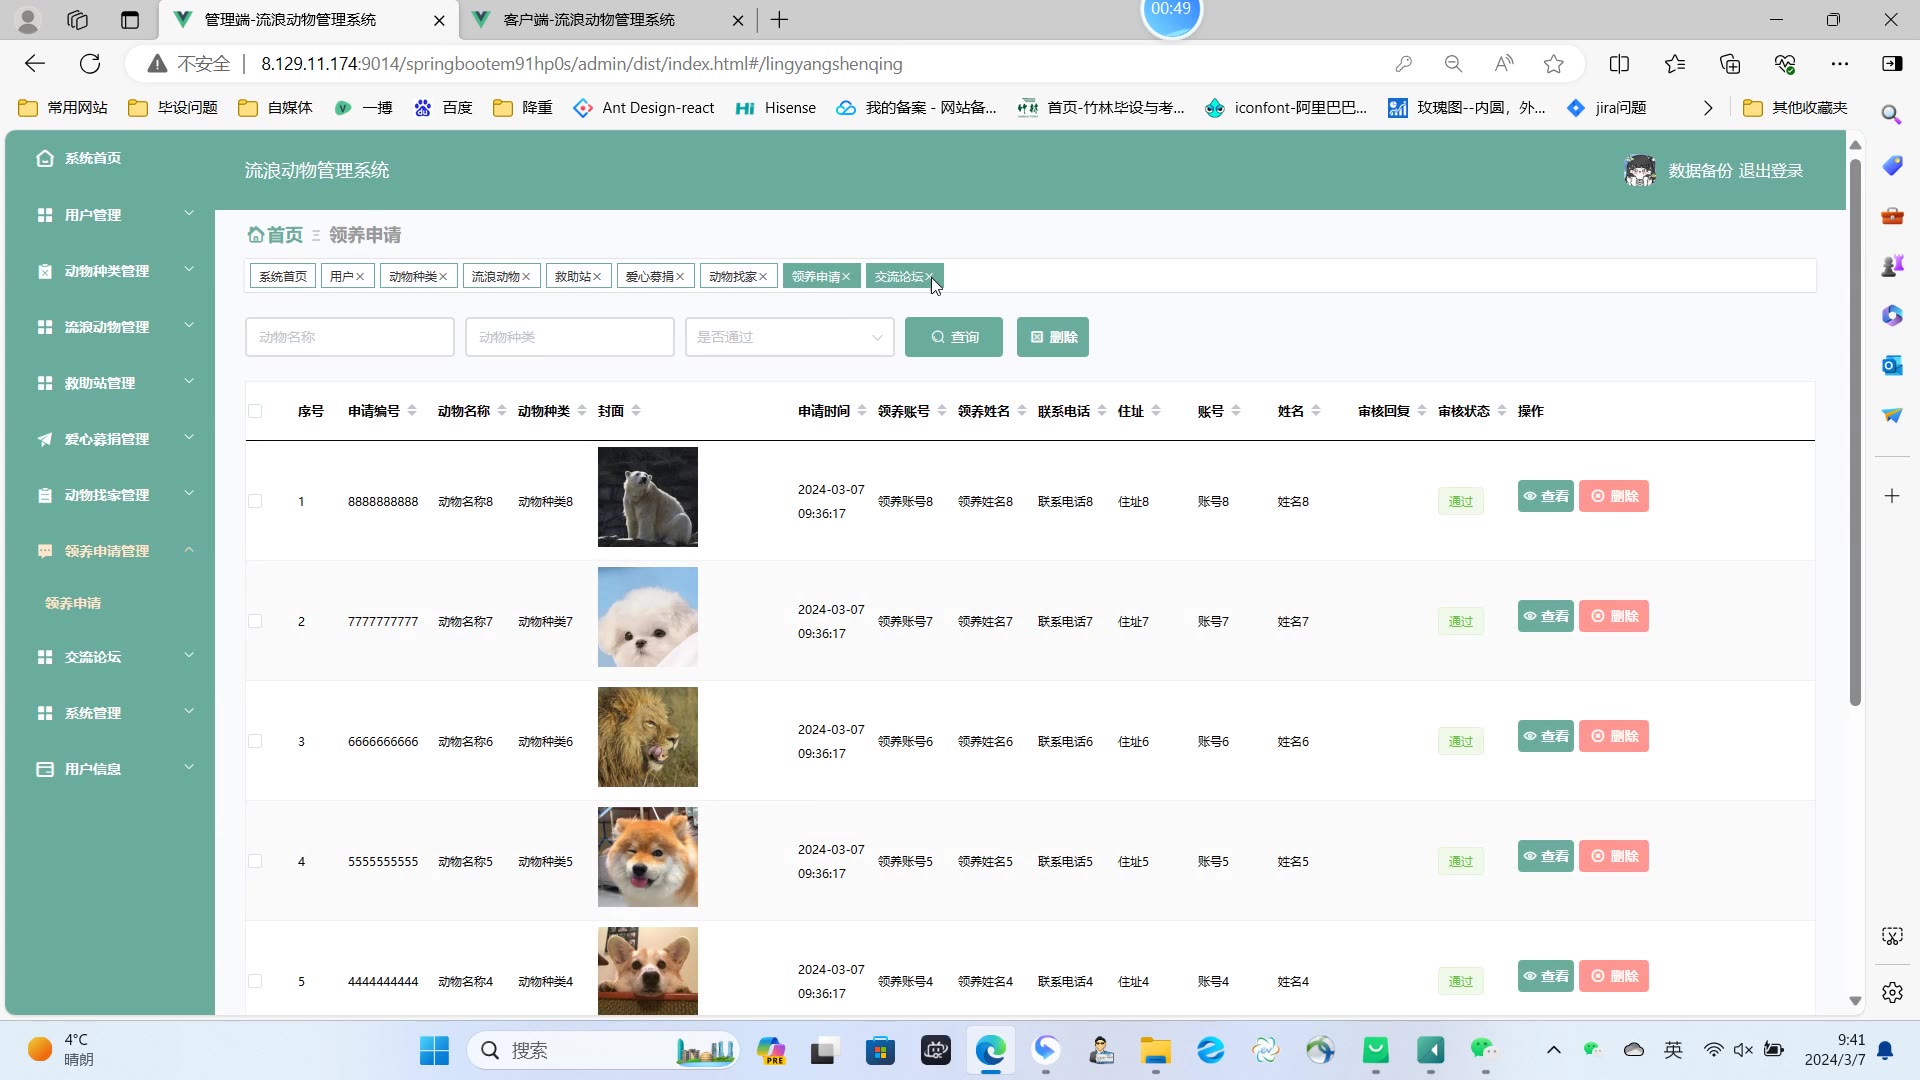The image size is (1920, 1080).
Task: Click 退出登录 link in header
Action: click(x=1770, y=171)
